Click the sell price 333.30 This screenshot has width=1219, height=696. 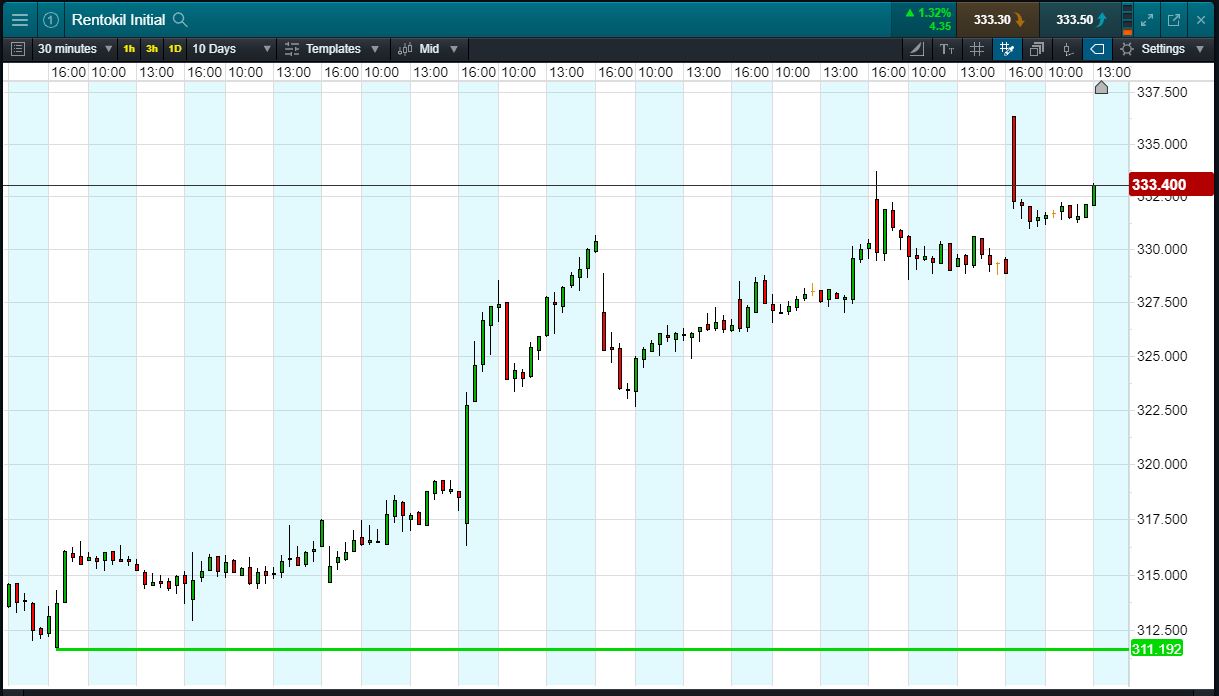pos(998,19)
